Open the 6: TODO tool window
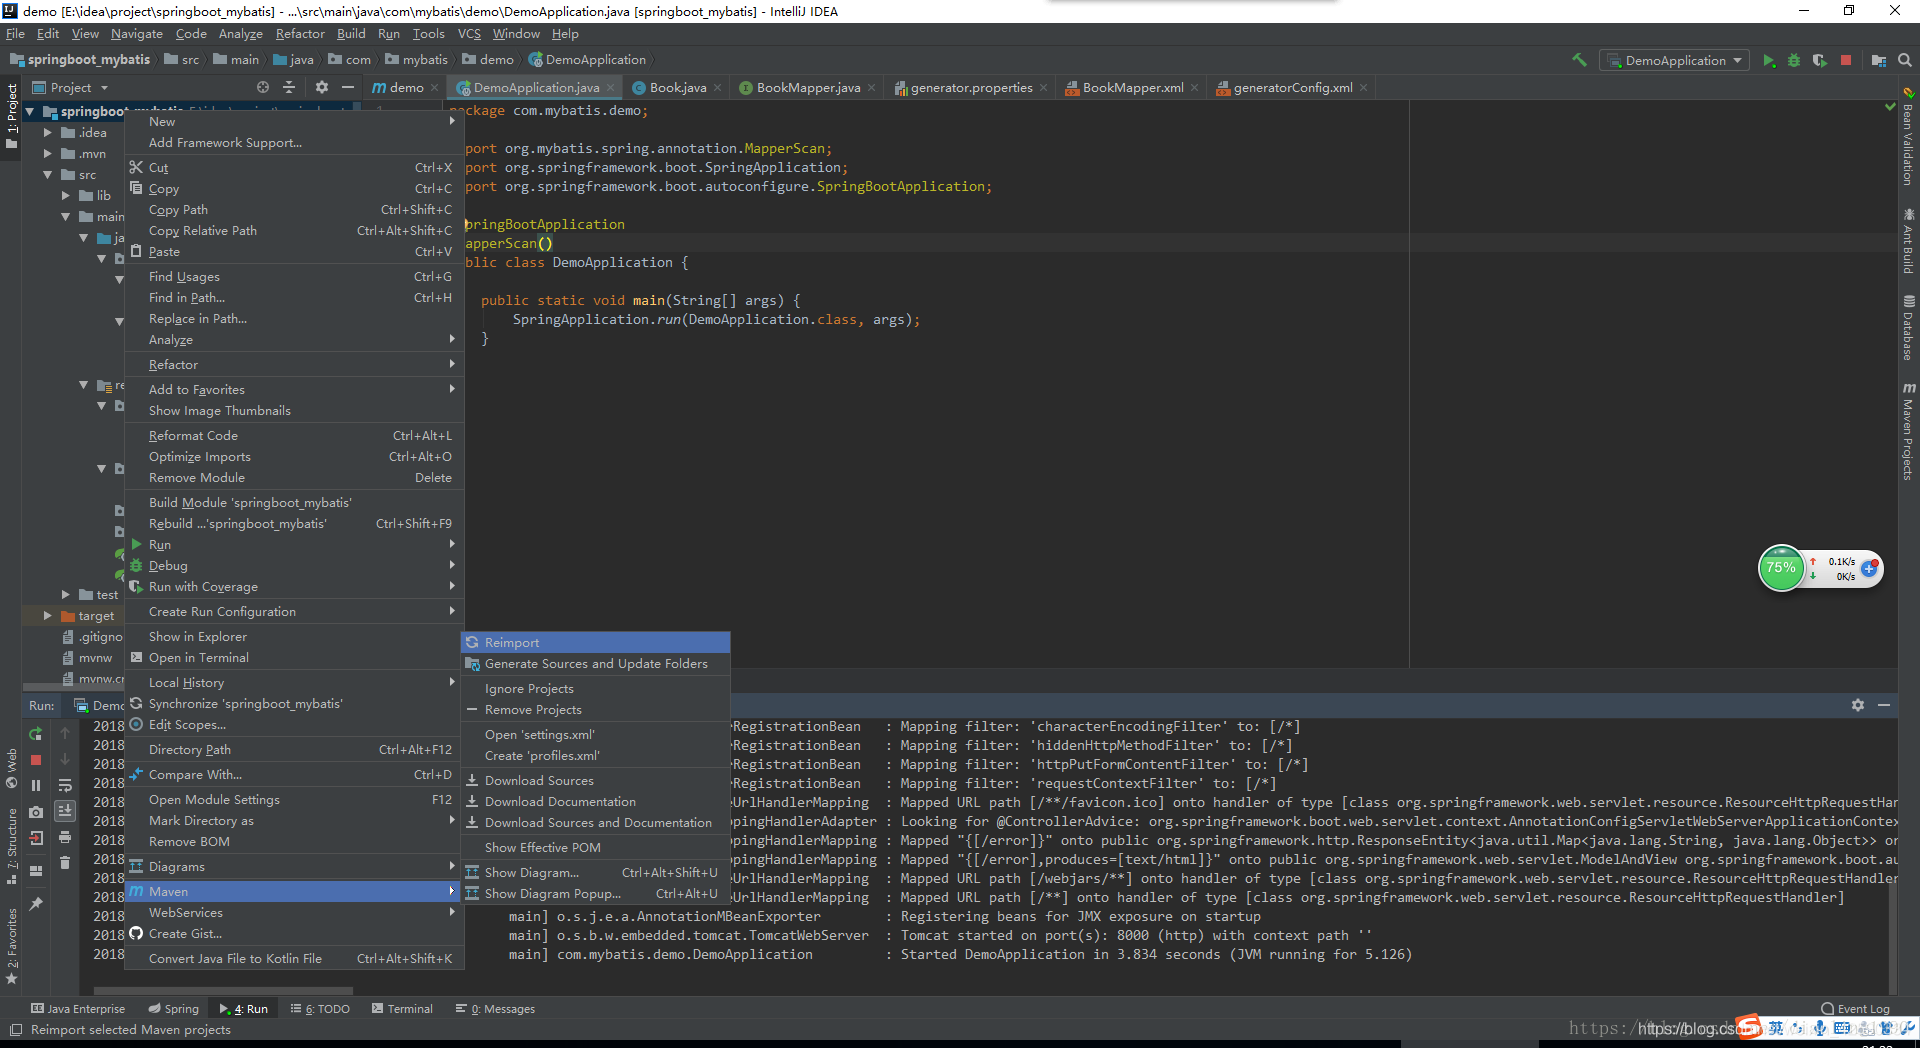The width and height of the screenshot is (1920, 1048). point(320,1008)
